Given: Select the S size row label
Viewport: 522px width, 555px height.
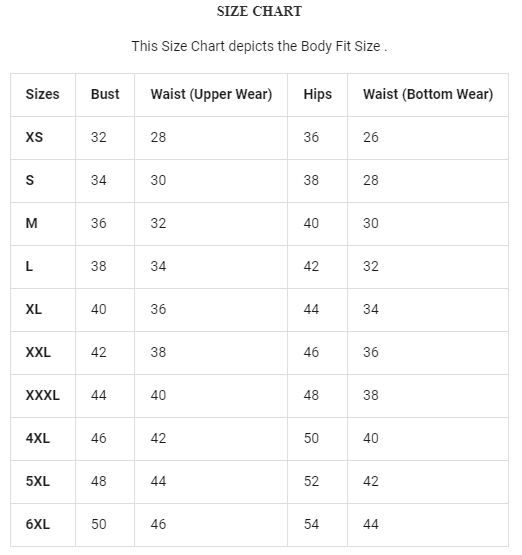Looking at the screenshot, I should coord(30,180).
